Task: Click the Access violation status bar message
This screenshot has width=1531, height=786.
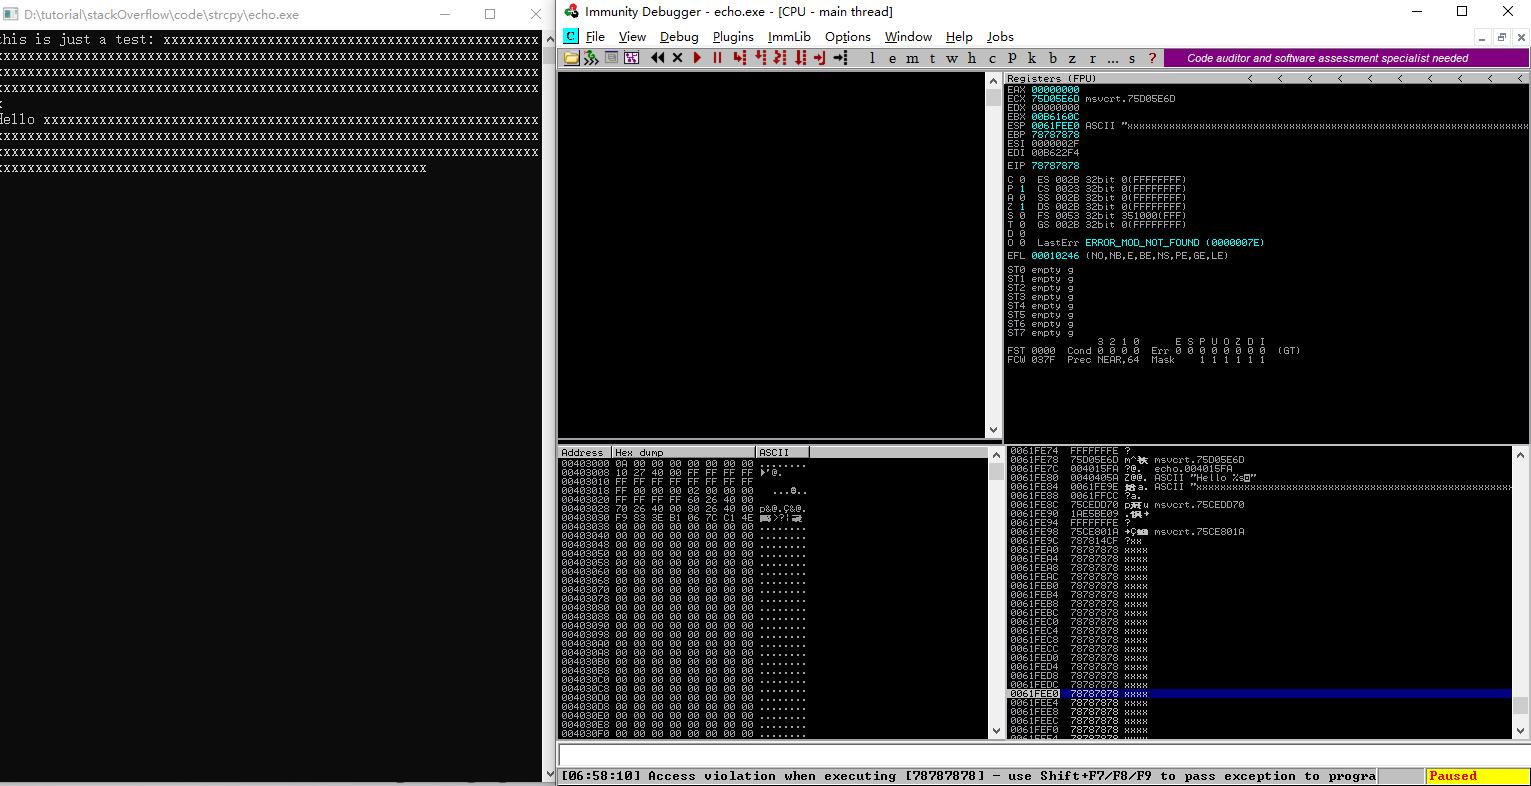Action: 968,776
